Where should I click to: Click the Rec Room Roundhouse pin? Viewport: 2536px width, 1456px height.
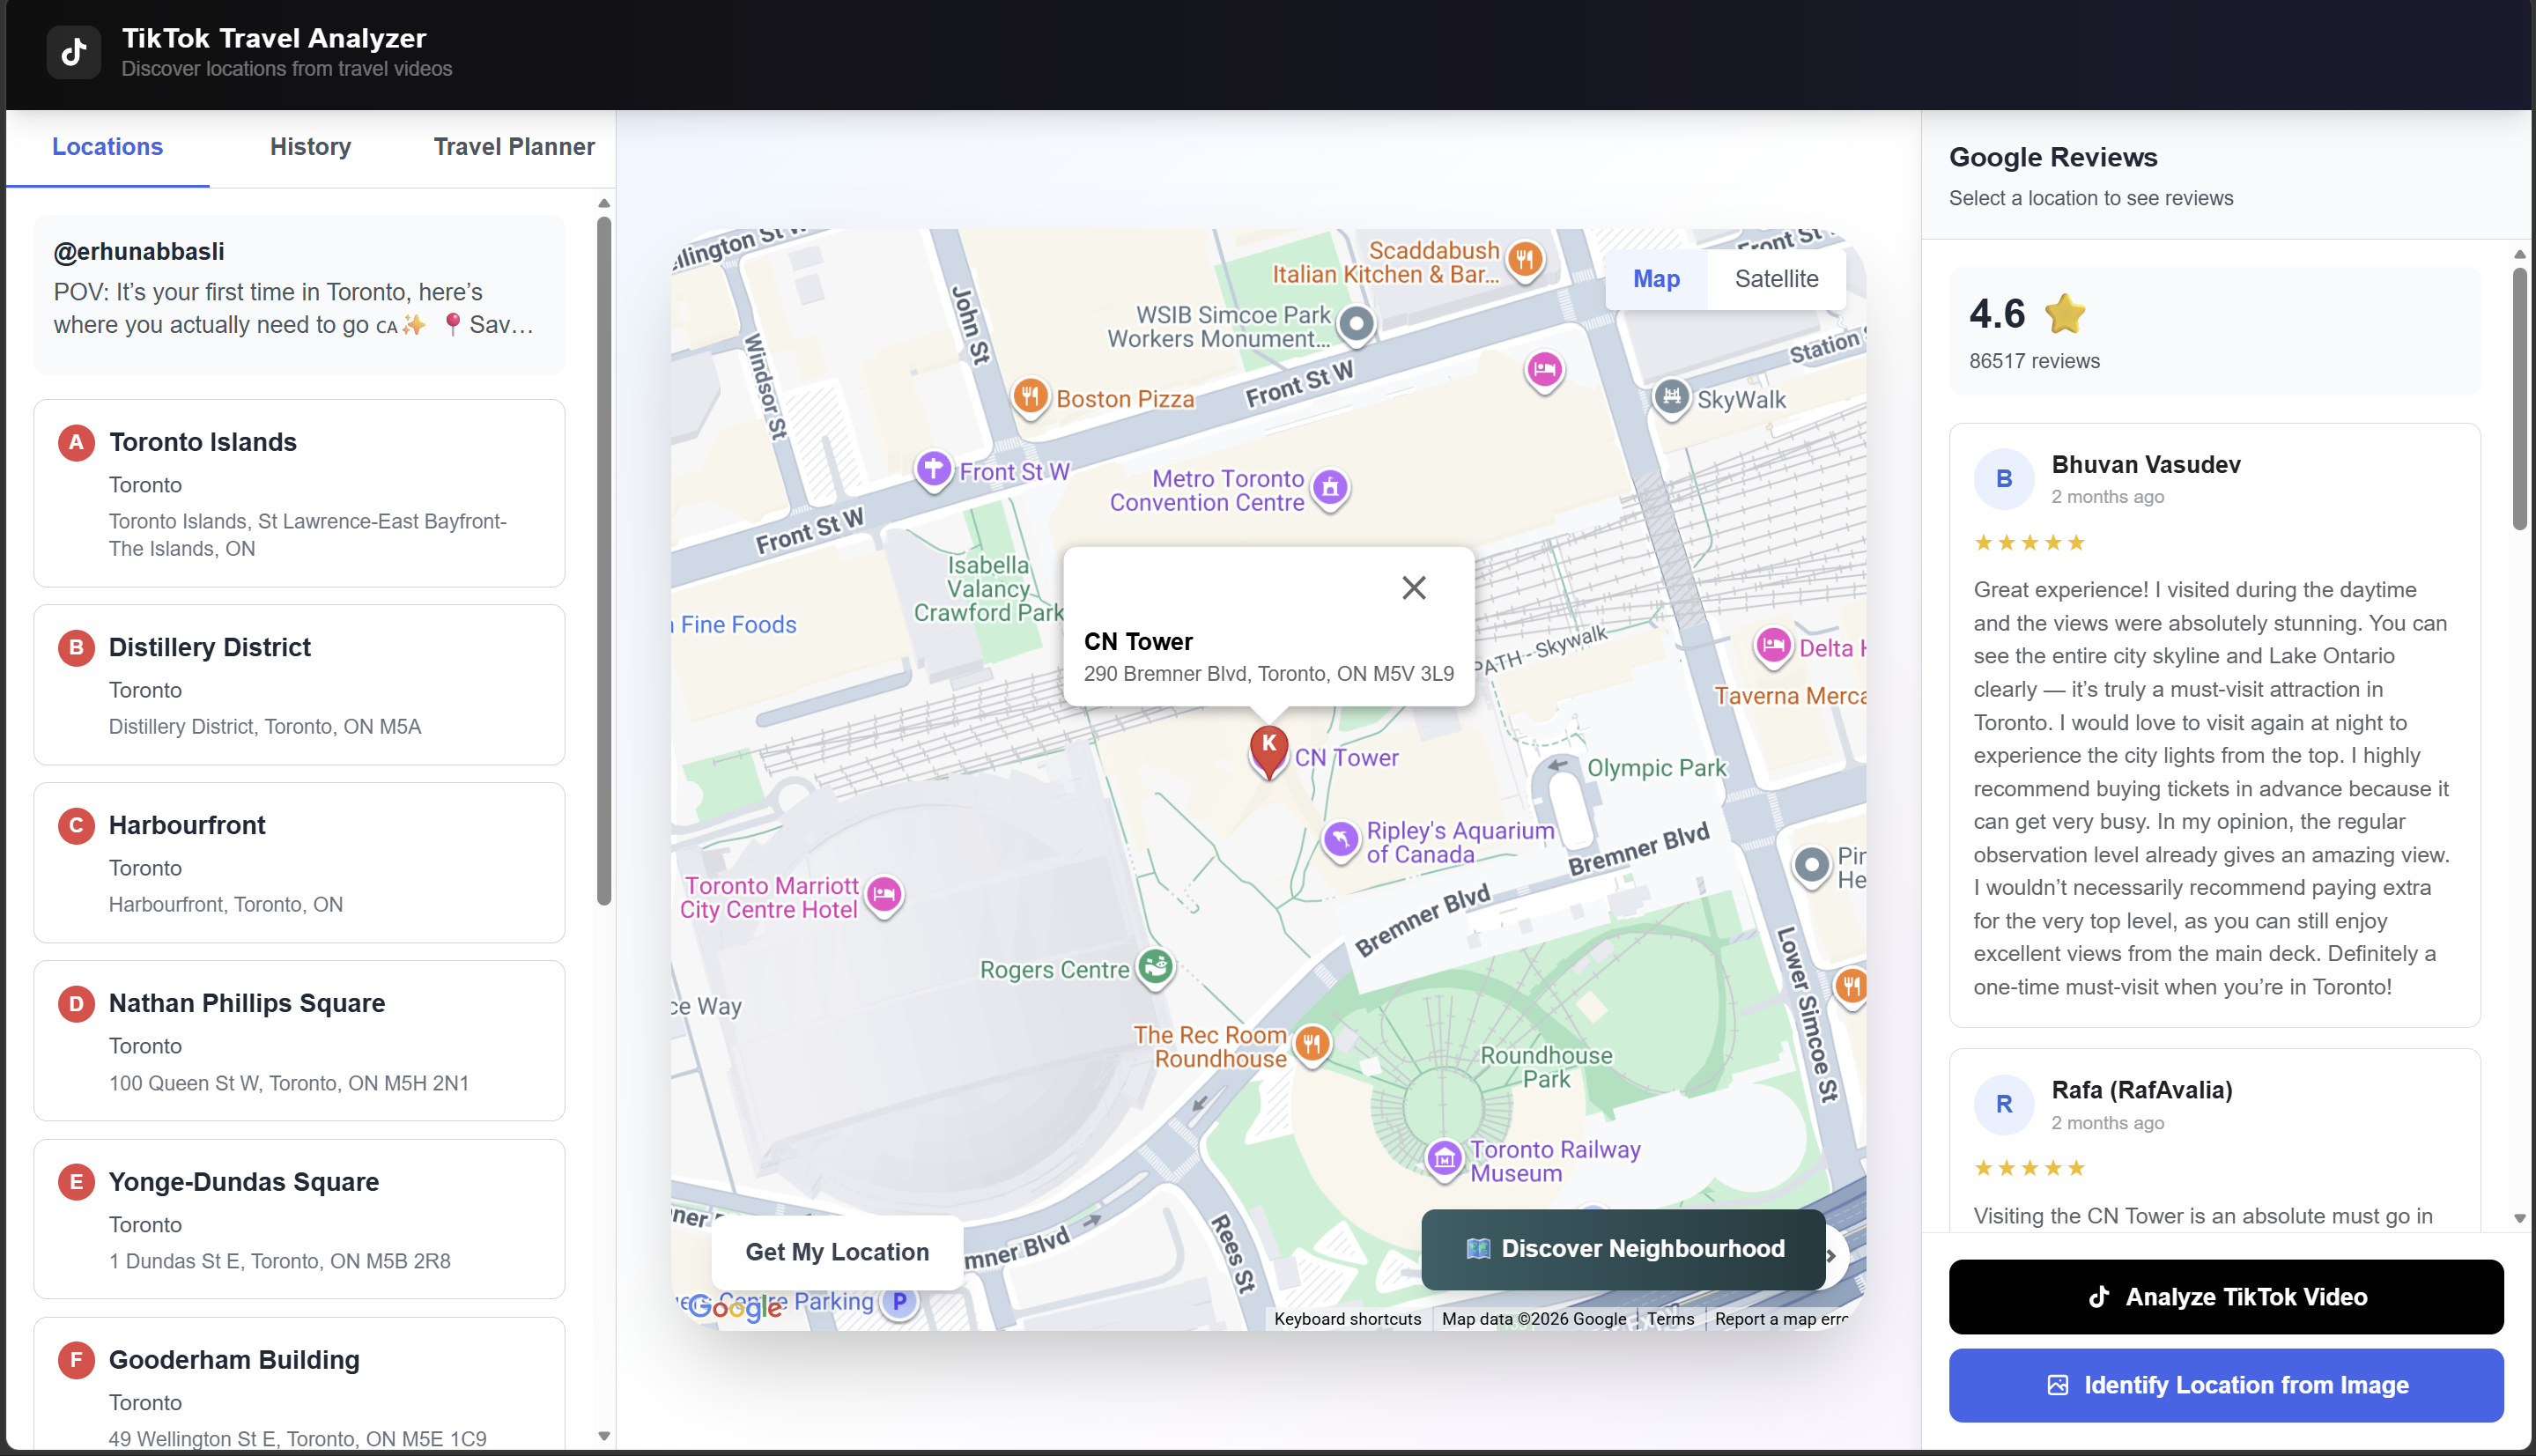coord(1312,1044)
